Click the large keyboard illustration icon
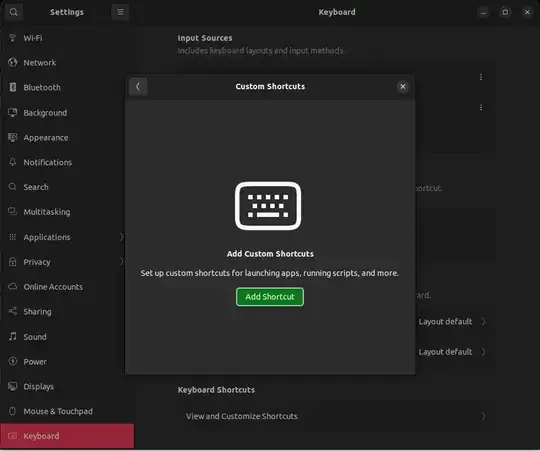This screenshot has width=540, height=451. [268, 206]
